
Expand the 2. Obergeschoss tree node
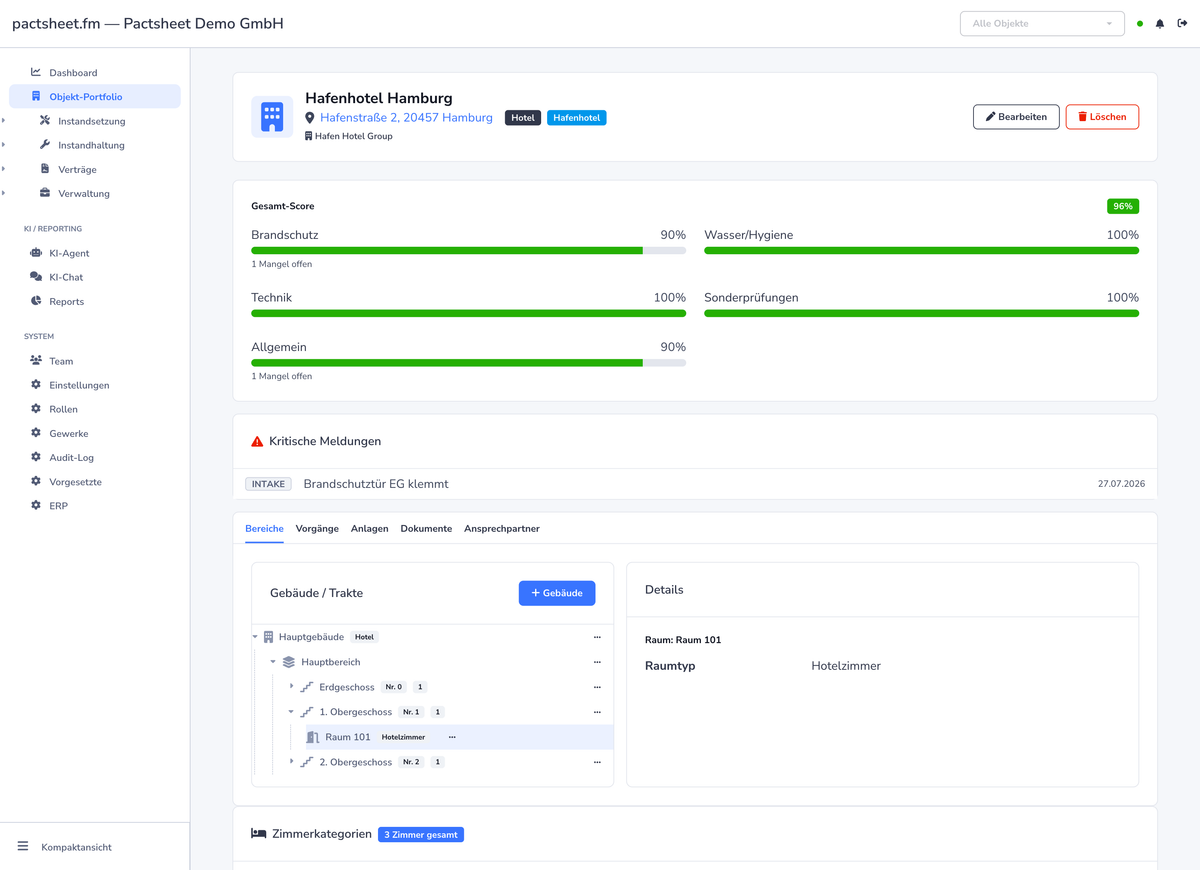(x=292, y=761)
